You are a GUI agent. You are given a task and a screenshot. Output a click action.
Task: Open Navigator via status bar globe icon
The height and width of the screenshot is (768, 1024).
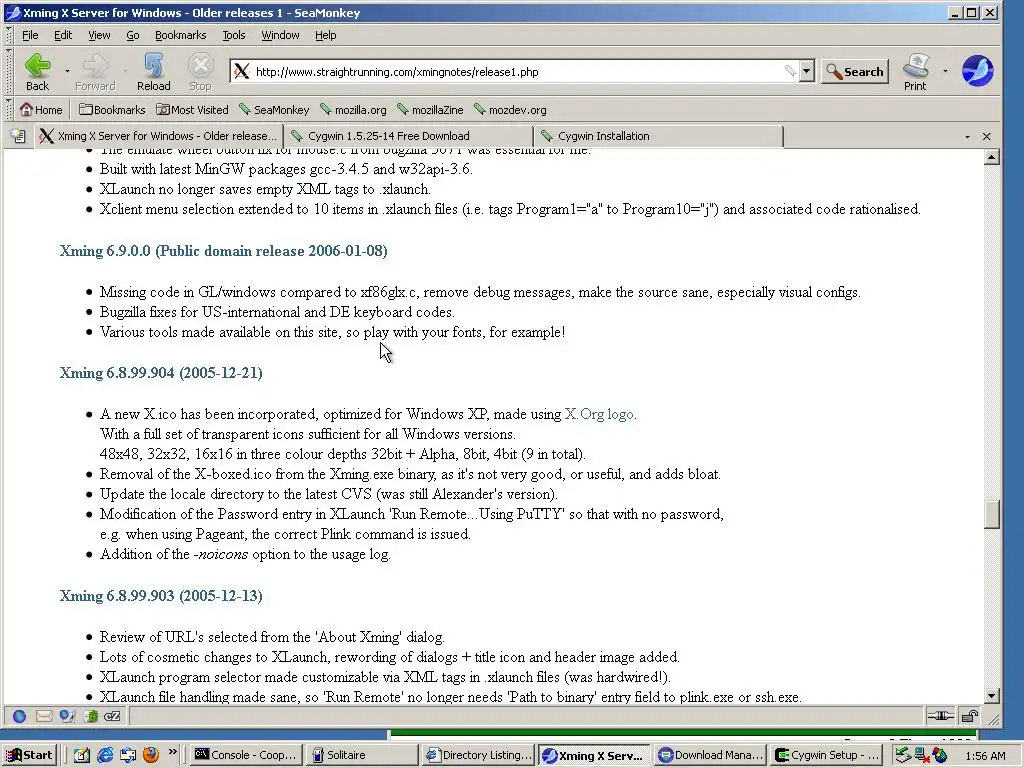[x=20, y=716]
